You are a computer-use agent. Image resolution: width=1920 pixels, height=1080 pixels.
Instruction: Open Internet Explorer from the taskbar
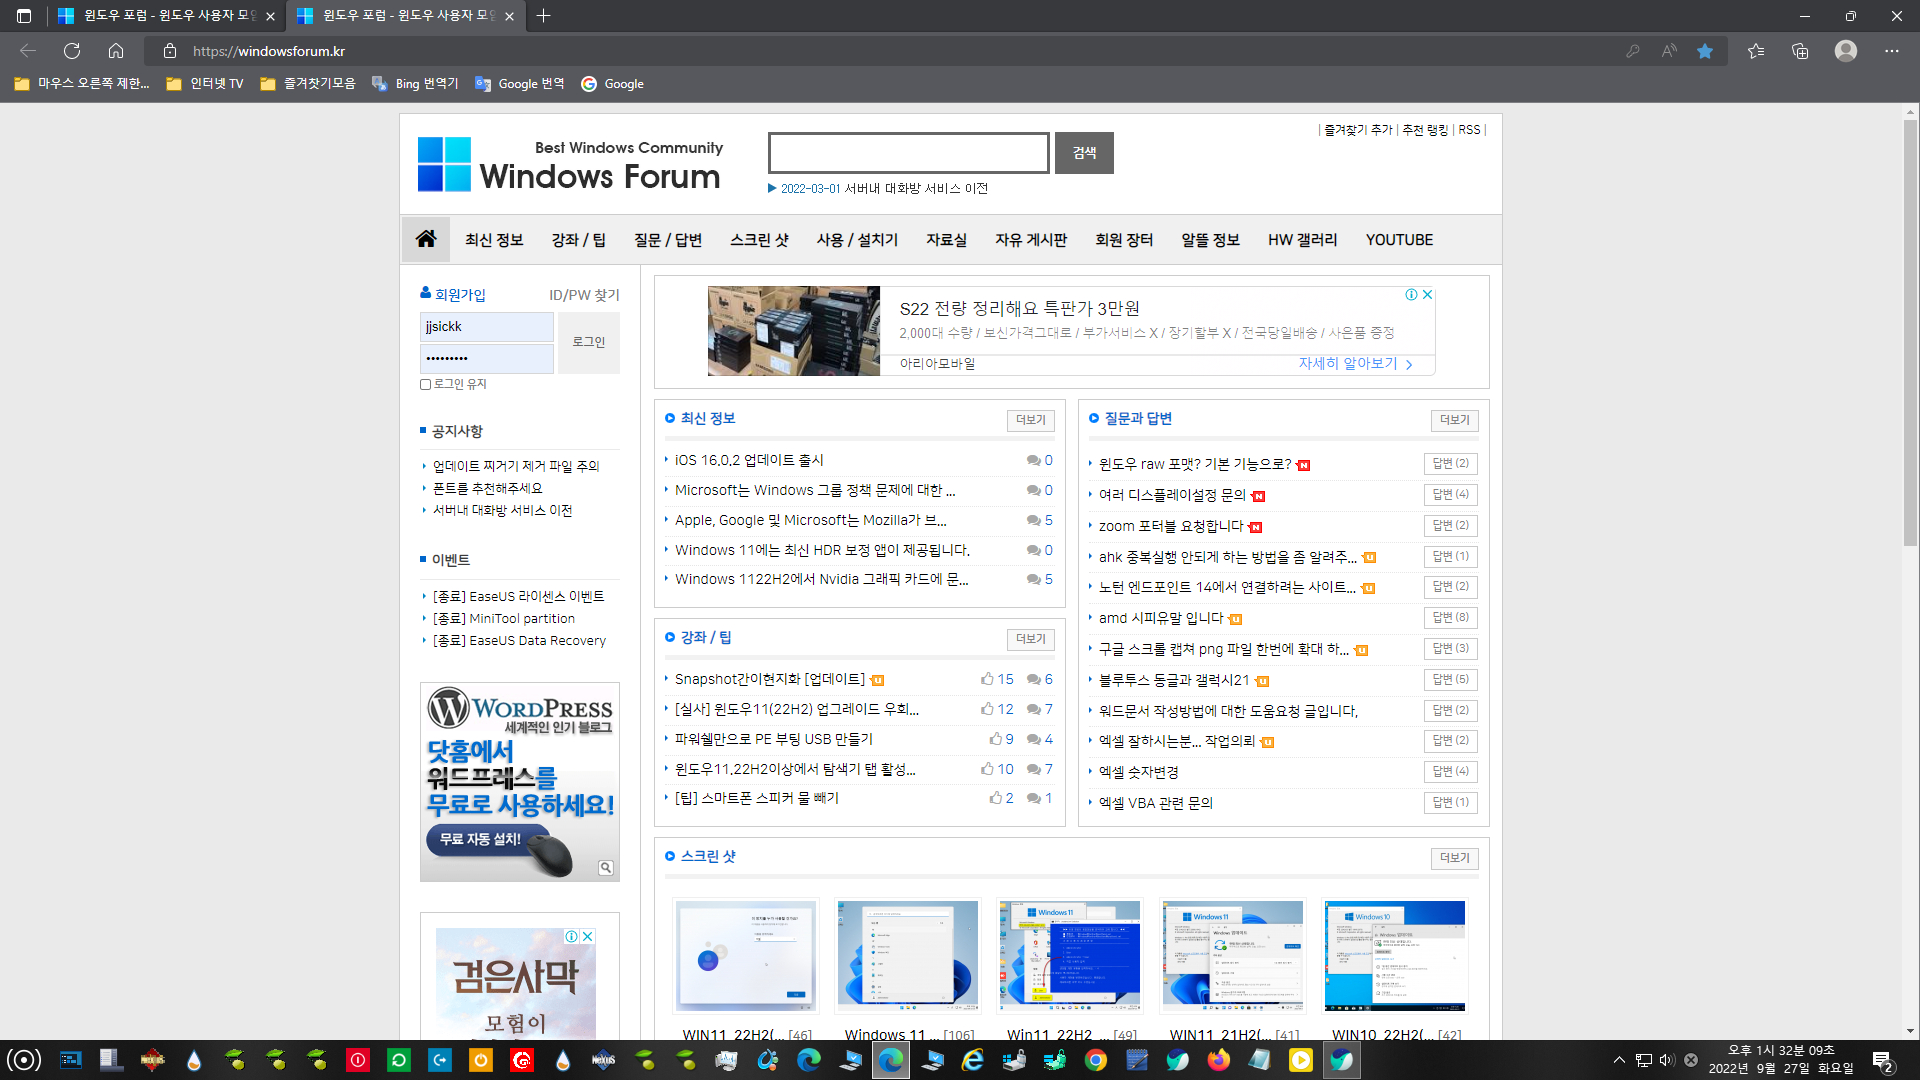[x=973, y=1060]
